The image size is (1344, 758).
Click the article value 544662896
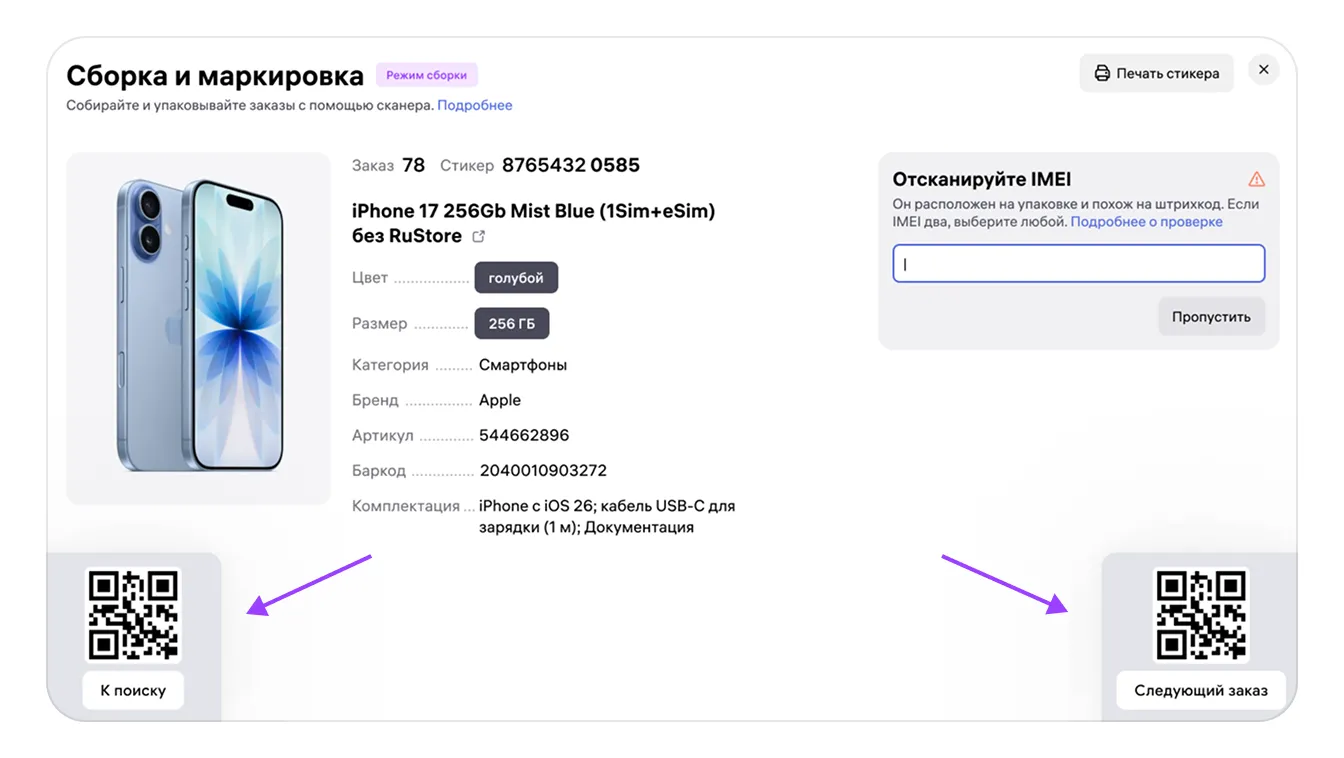point(524,435)
